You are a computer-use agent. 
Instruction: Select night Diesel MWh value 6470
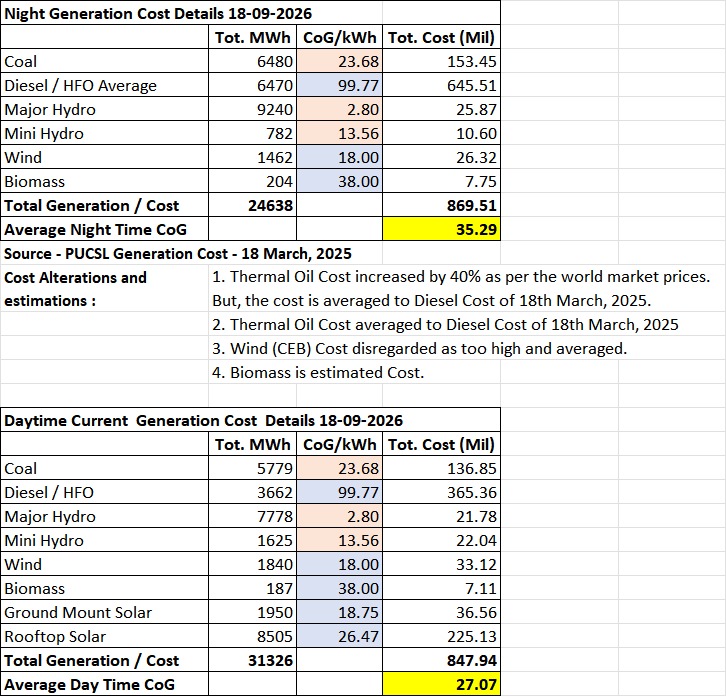pyautogui.click(x=252, y=85)
